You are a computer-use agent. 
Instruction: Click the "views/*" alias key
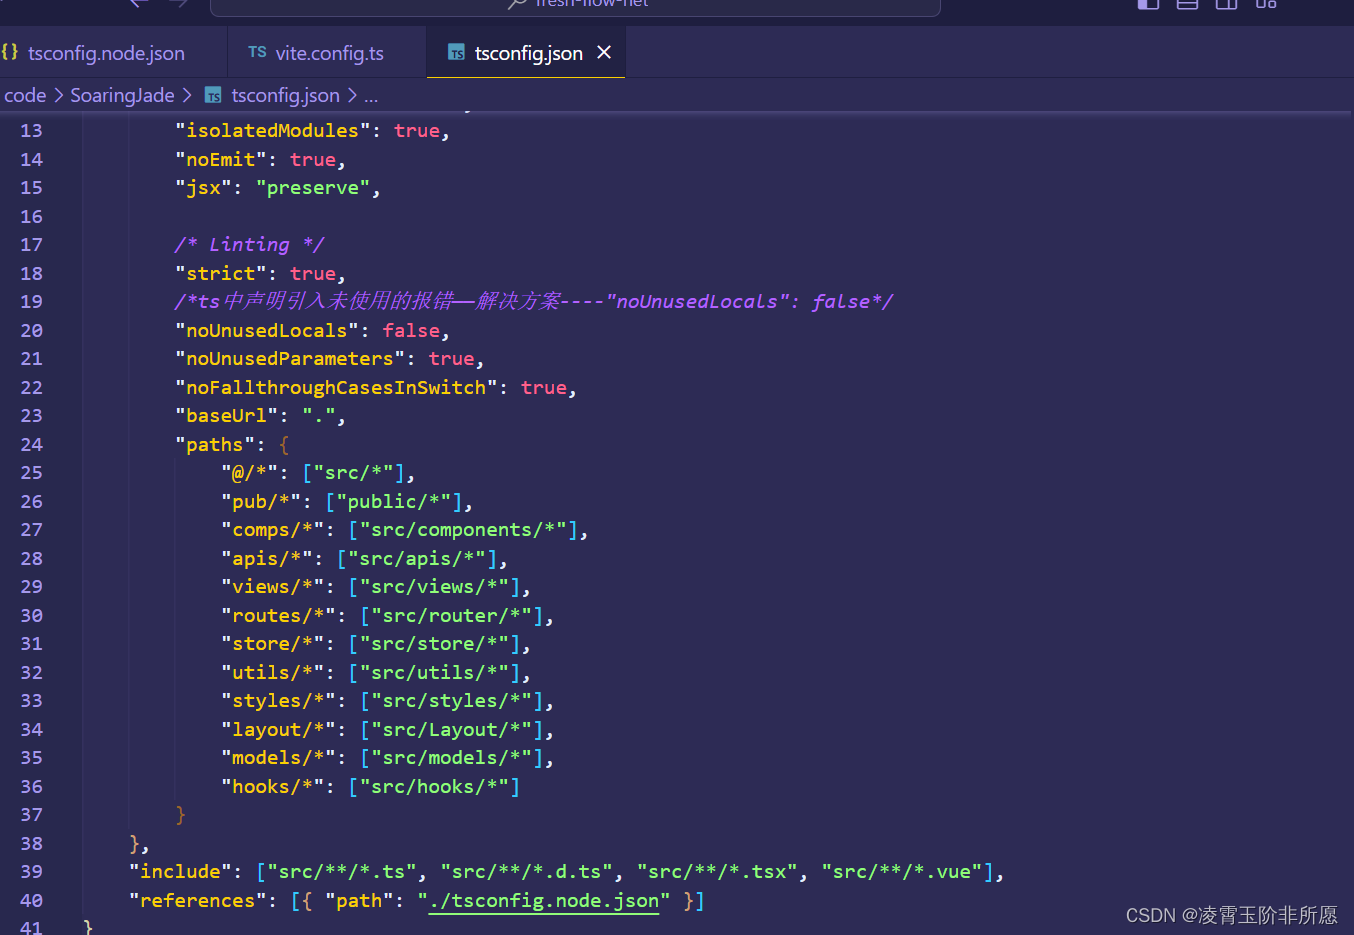click(273, 586)
